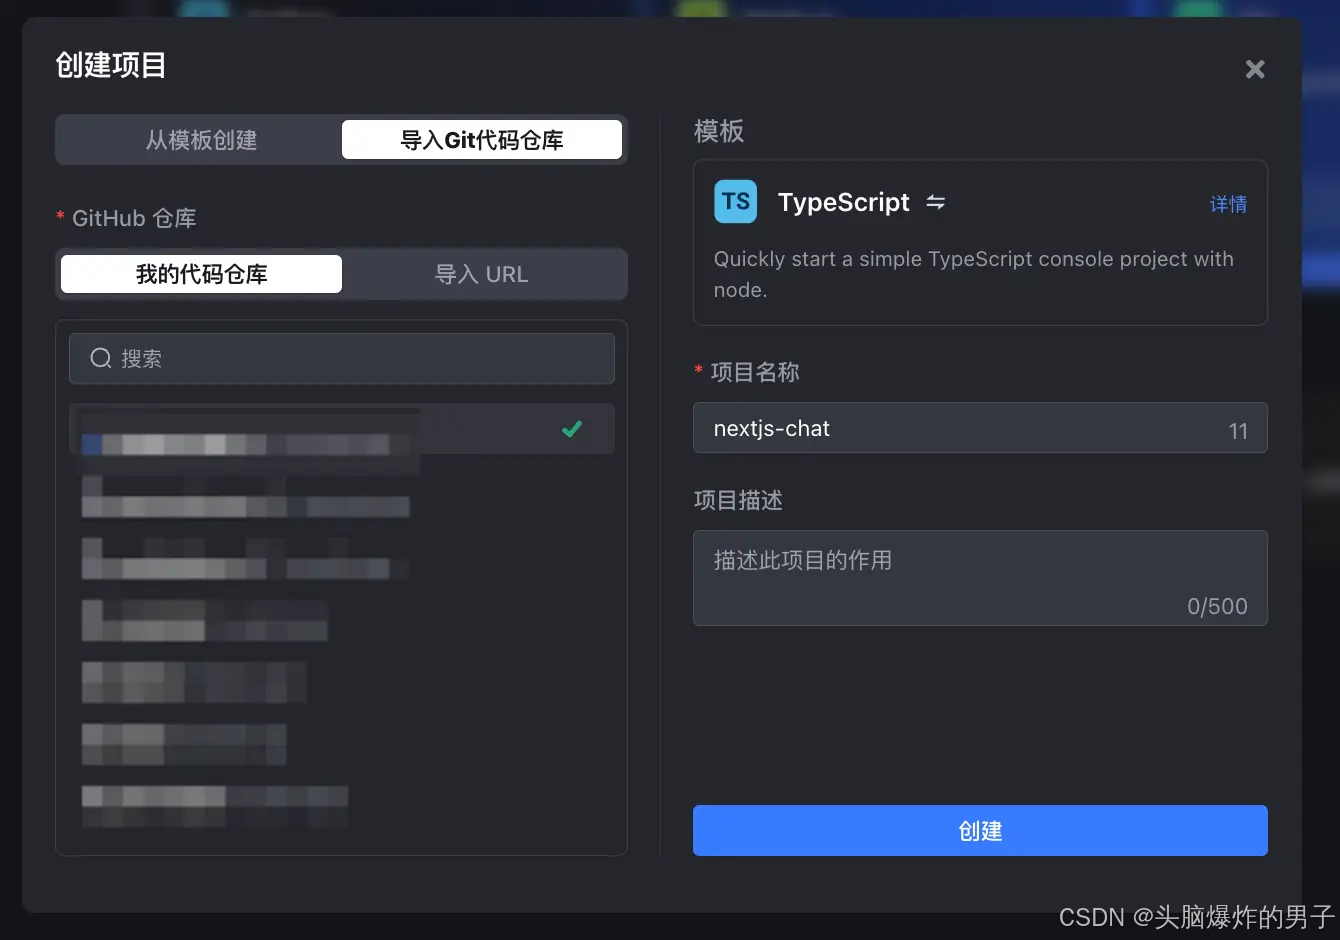This screenshot has width=1340, height=940.
Task: Switch to the 导入Git代码仓库 tab
Action: pyautogui.click(x=482, y=139)
